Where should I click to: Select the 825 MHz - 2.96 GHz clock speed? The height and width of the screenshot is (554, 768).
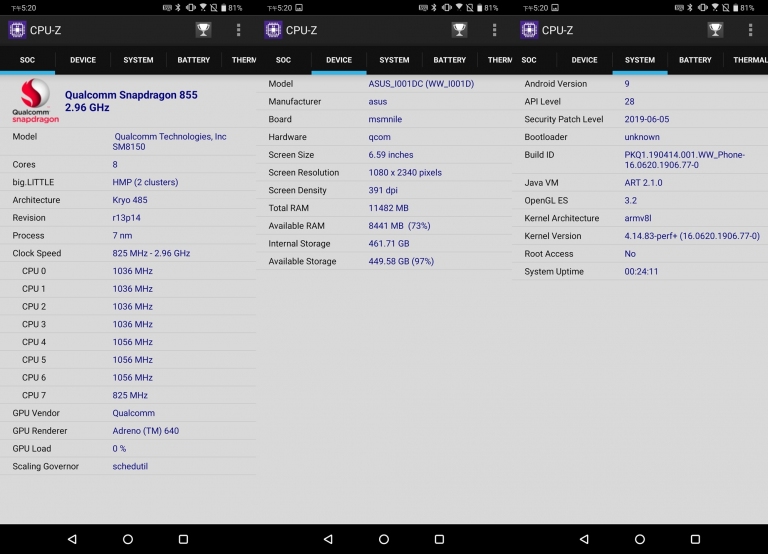[151, 253]
